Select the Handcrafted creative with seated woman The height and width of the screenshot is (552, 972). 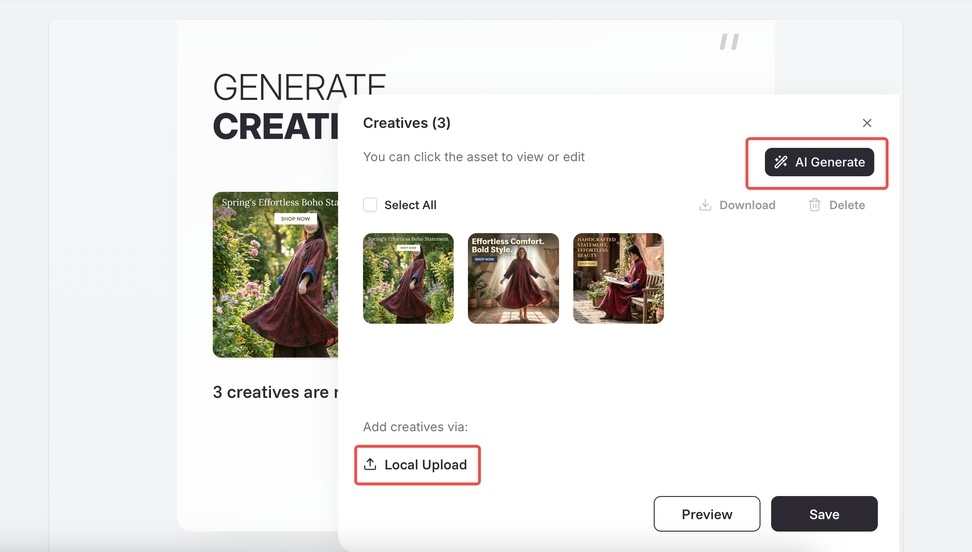pyautogui.click(x=618, y=279)
